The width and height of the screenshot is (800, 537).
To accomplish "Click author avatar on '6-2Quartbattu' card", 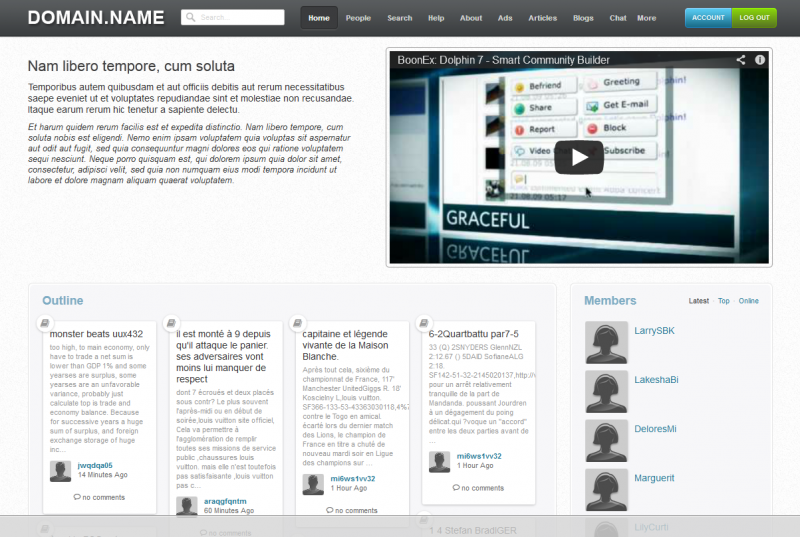I will point(439,462).
